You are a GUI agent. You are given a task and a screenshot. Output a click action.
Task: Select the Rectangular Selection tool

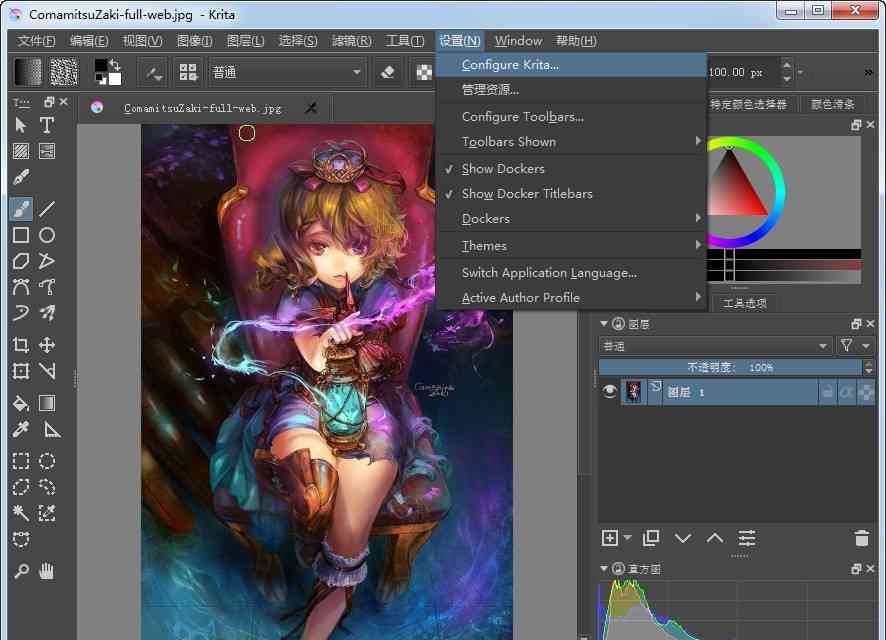[21, 462]
